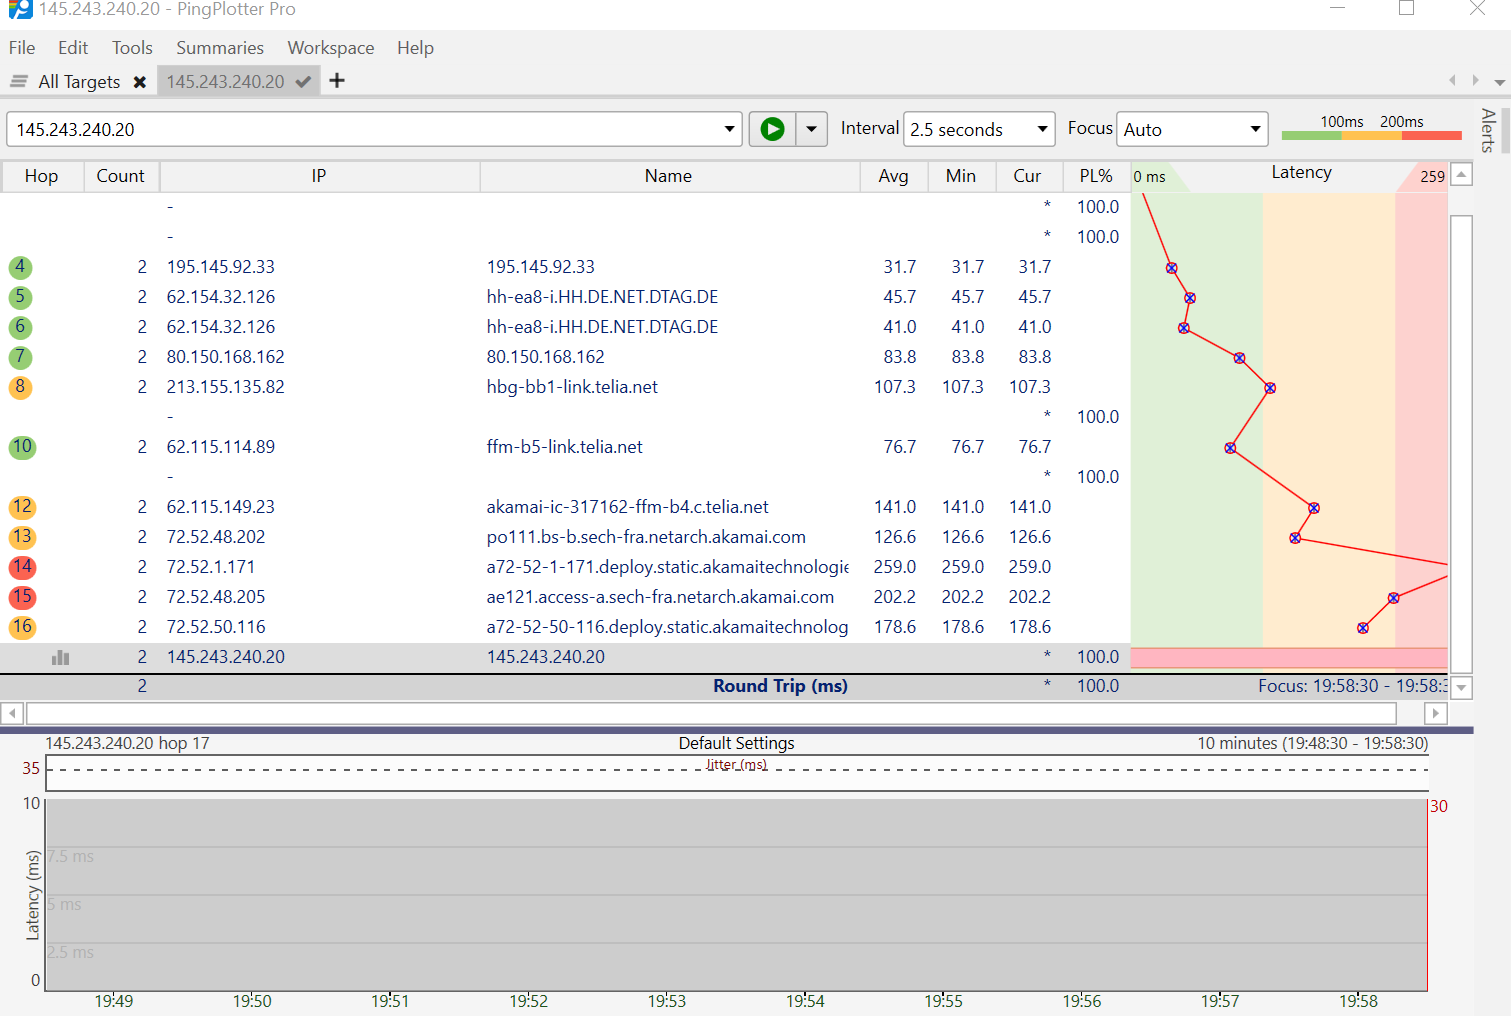This screenshot has height=1016, width=1511.
Task: Select hop 15 red circle icon
Action: click(x=22, y=597)
